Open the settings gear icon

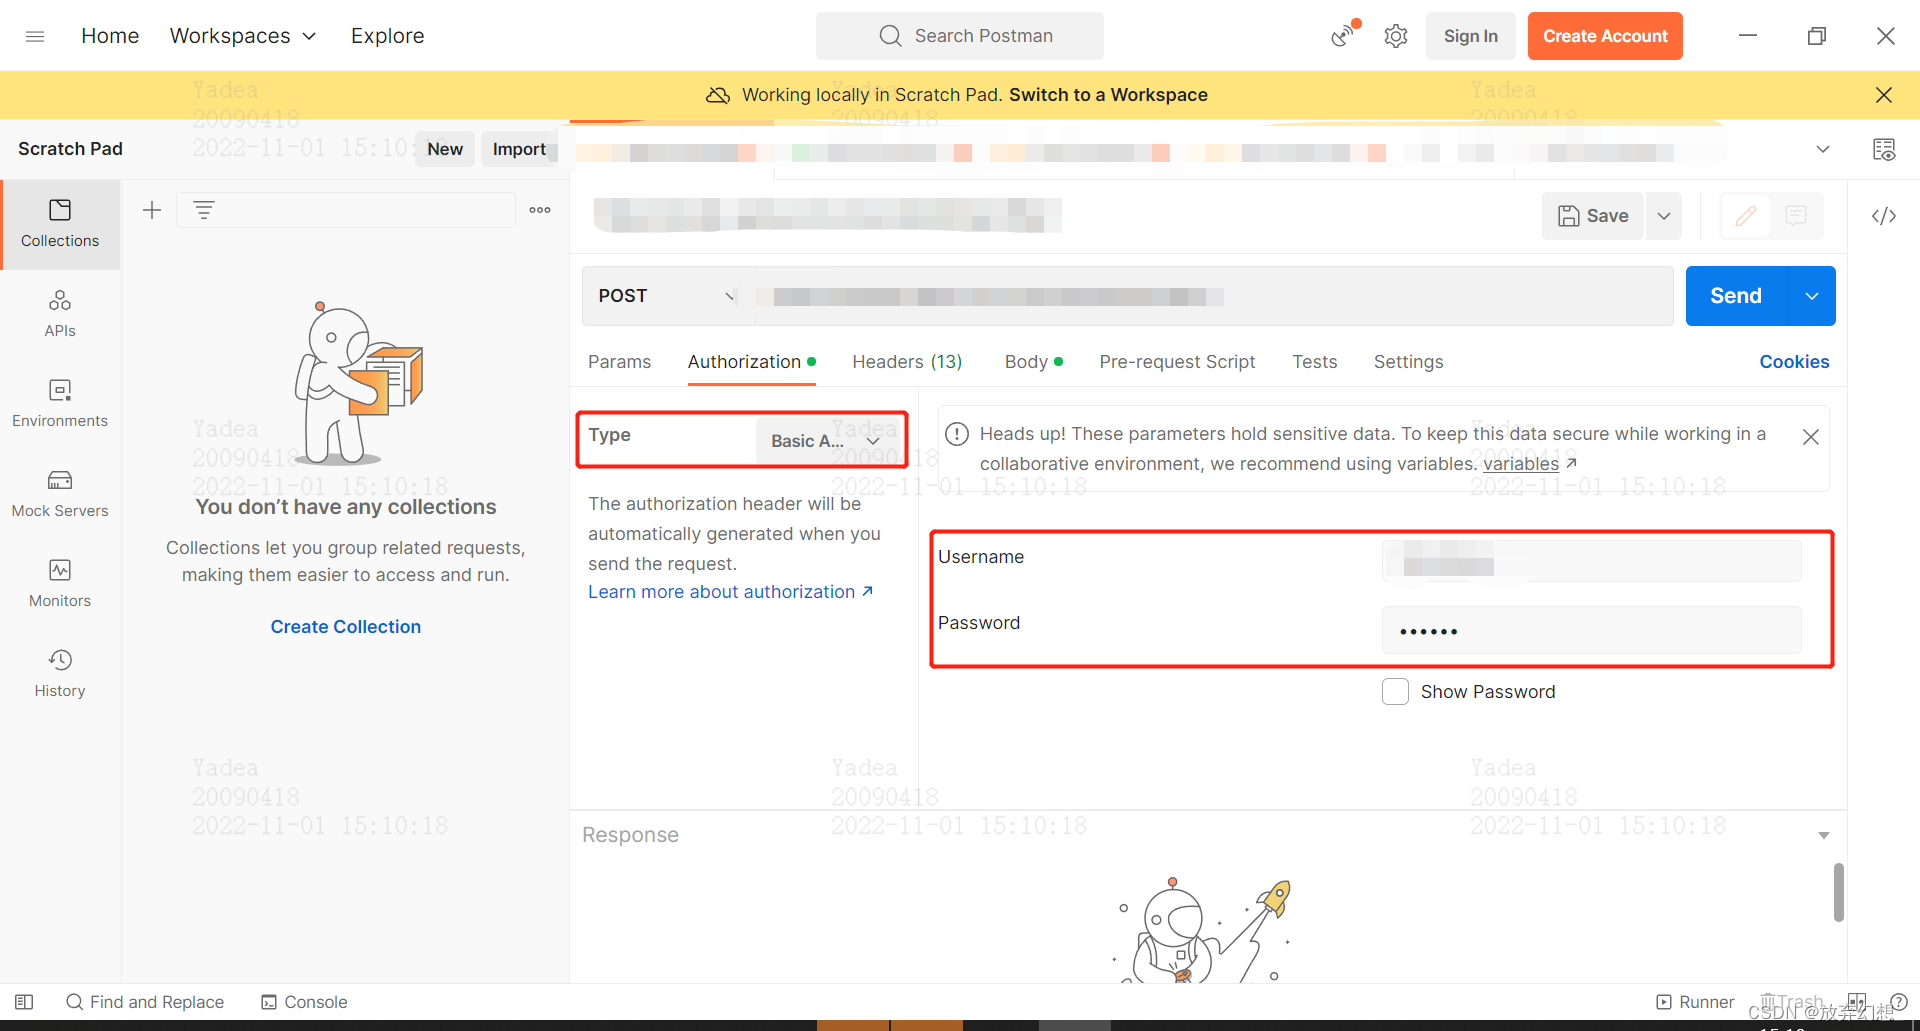click(1396, 36)
